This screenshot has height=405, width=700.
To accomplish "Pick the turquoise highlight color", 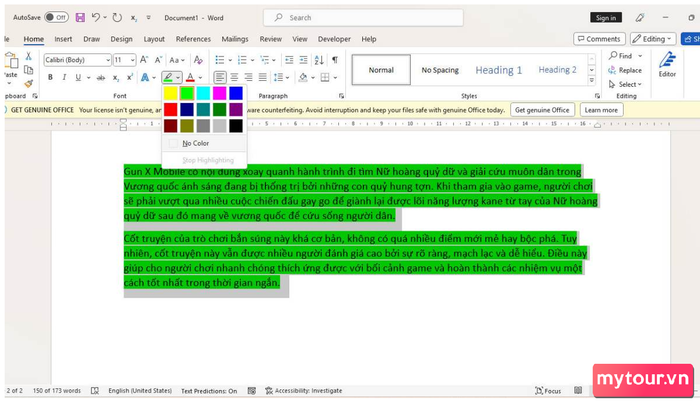I will point(203,93).
